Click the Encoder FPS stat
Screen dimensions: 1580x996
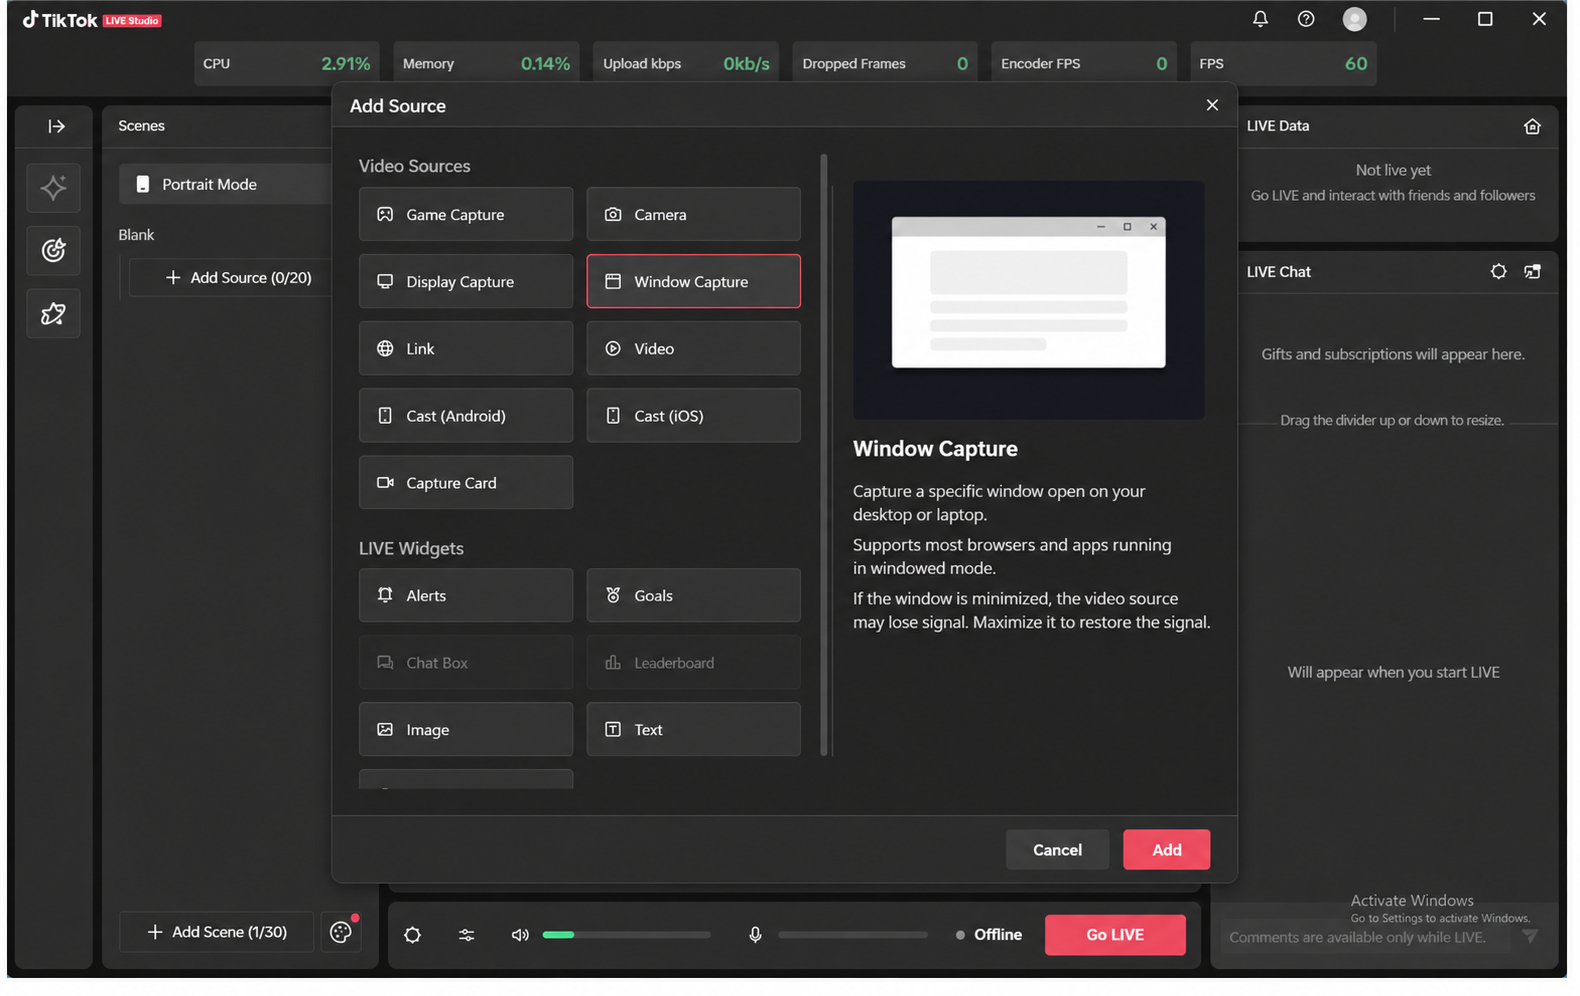click(x=1084, y=63)
